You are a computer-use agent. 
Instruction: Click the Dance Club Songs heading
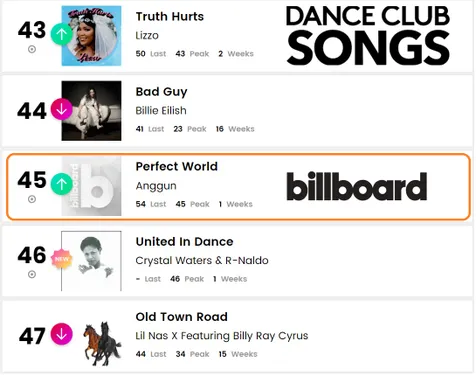tap(368, 35)
